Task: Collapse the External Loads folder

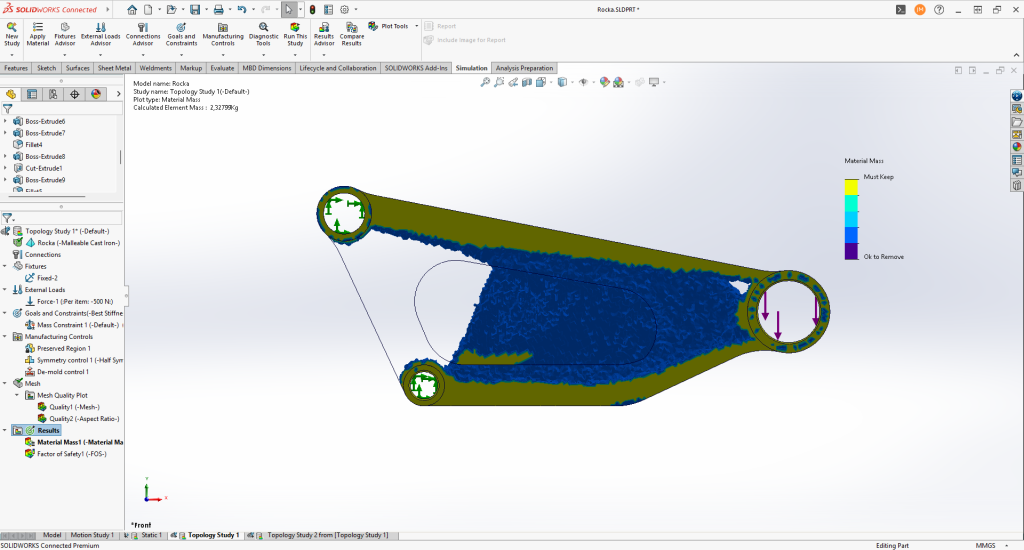Action: click(6, 290)
